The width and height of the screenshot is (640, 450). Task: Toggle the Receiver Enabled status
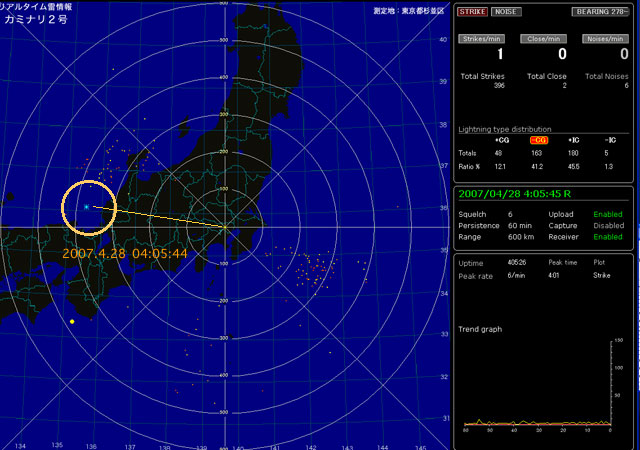point(607,237)
